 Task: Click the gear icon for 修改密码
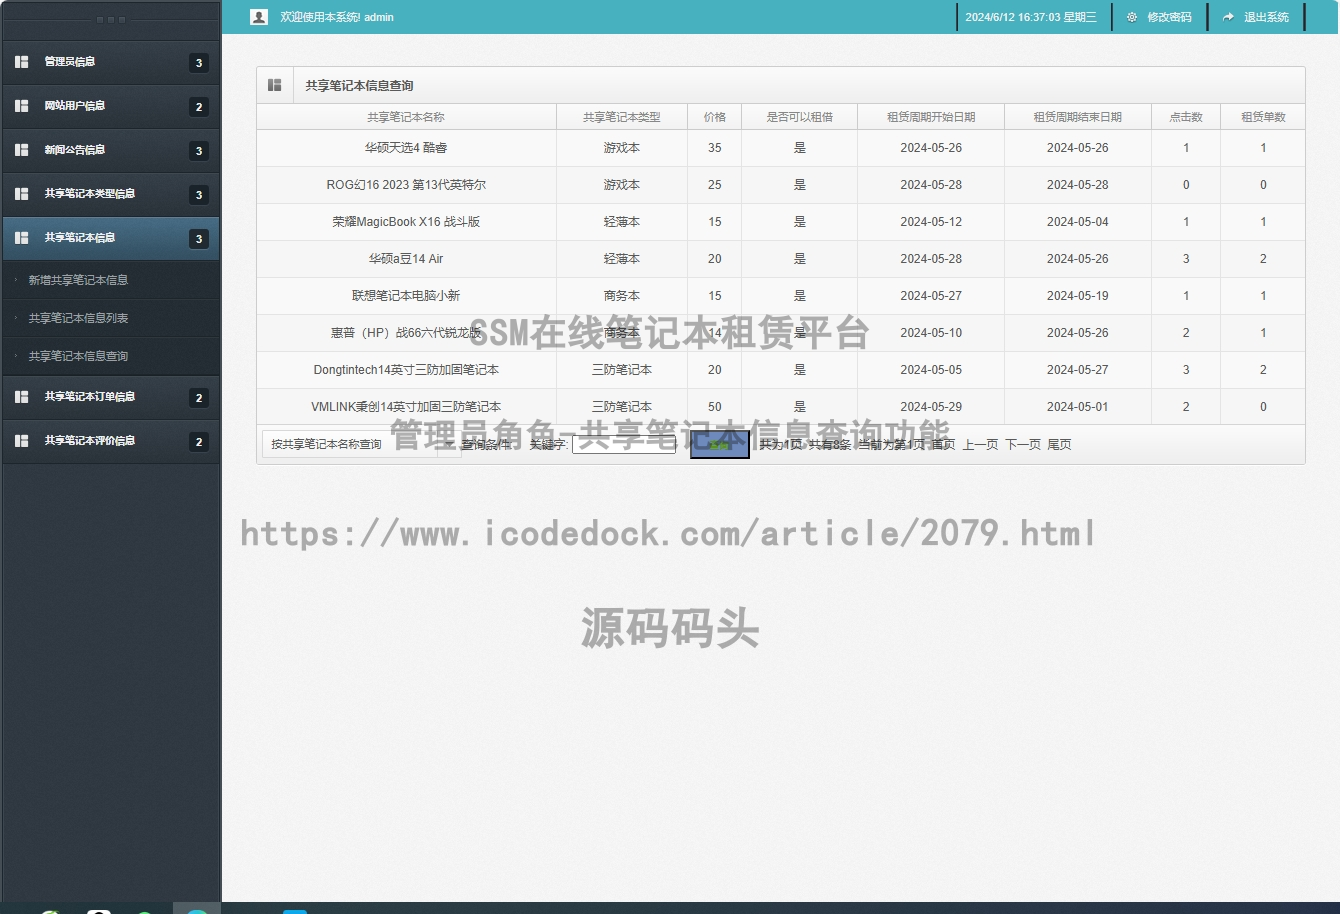tap(1132, 17)
